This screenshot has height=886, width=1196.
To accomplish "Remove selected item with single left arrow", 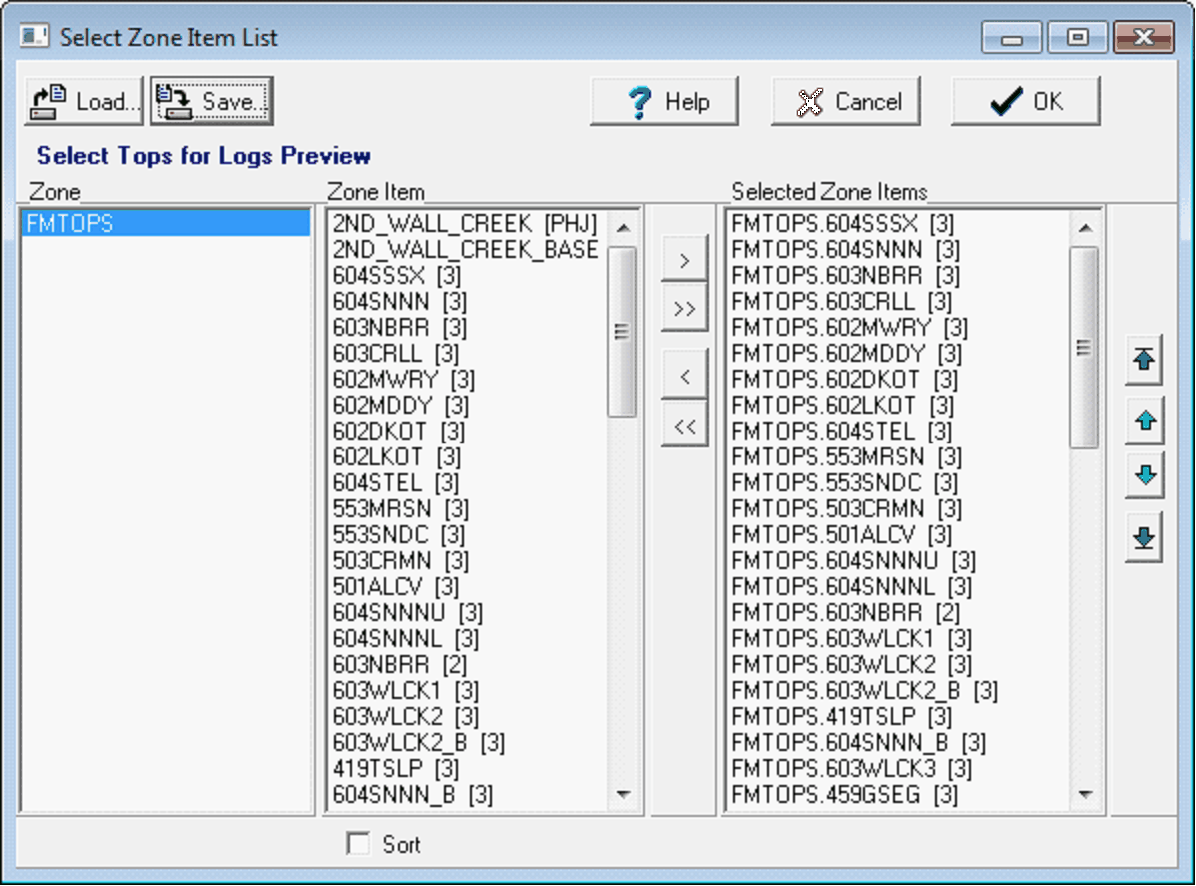I will coord(684,377).
